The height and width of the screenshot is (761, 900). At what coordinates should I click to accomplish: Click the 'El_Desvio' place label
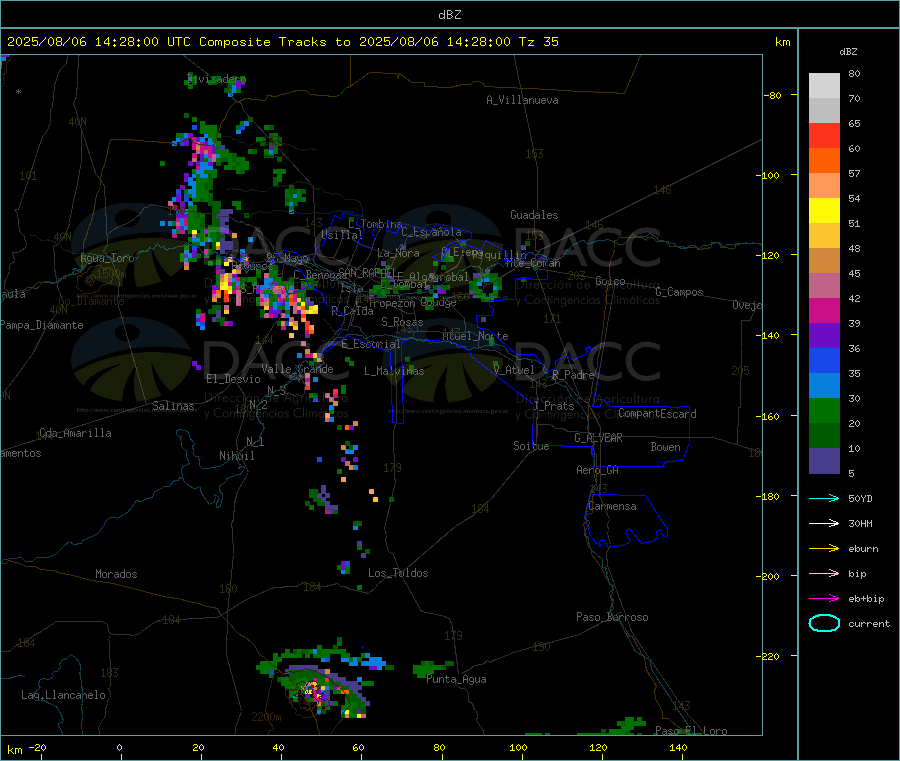[234, 379]
